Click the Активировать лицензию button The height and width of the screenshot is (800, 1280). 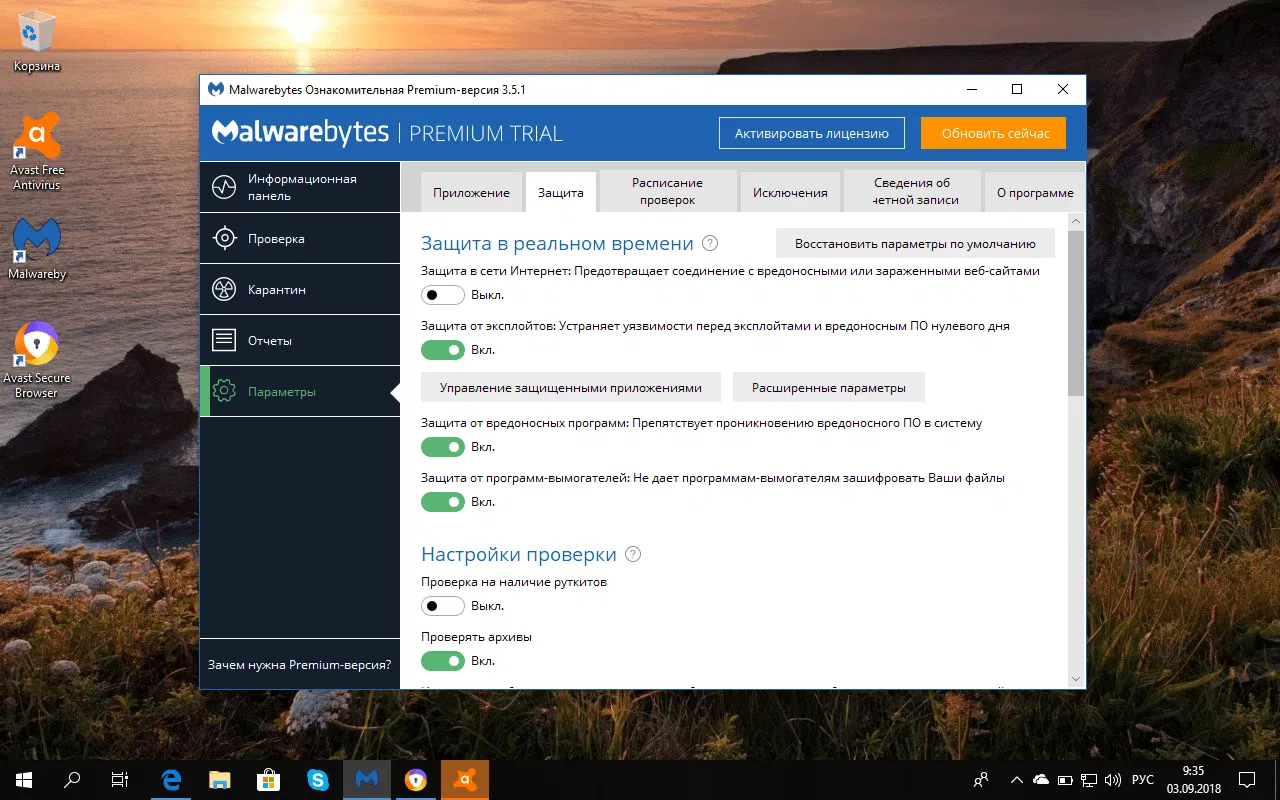click(x=811, y=131)
